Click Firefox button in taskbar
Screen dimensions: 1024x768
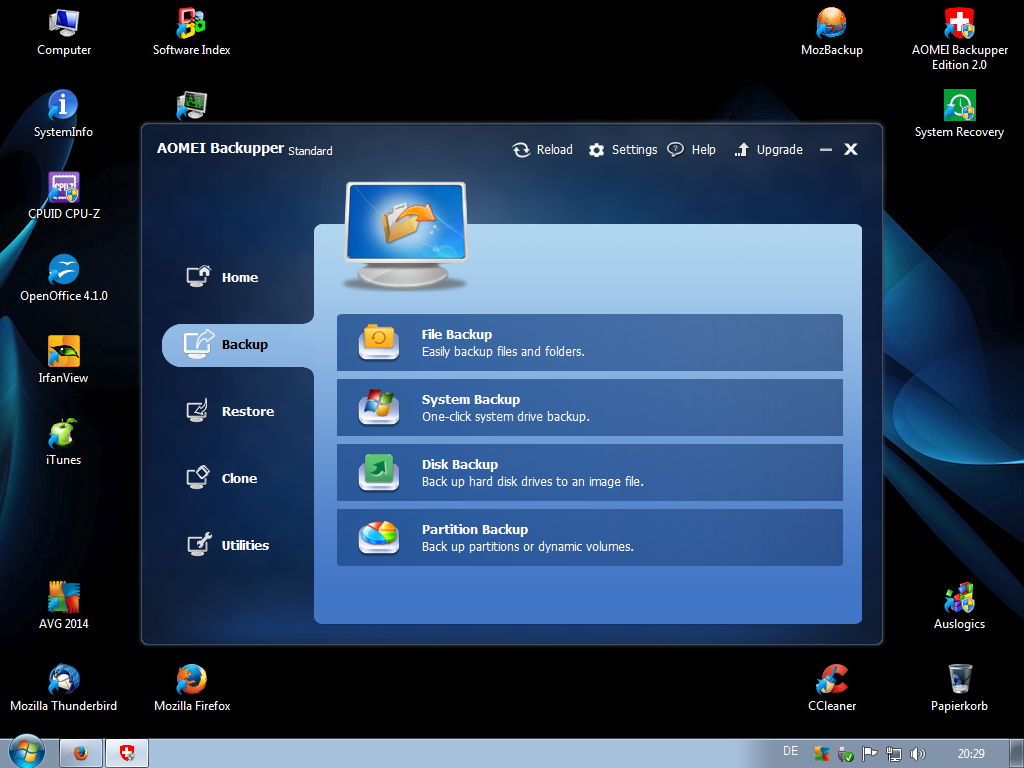pyautogui.click(x=81, y=754)
